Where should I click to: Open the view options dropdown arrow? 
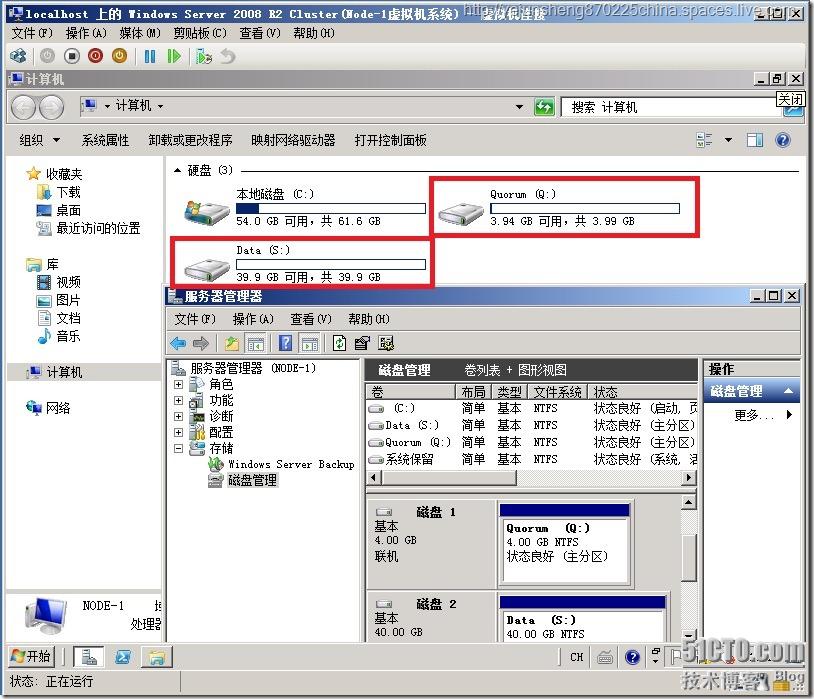[x=728, y=140]
